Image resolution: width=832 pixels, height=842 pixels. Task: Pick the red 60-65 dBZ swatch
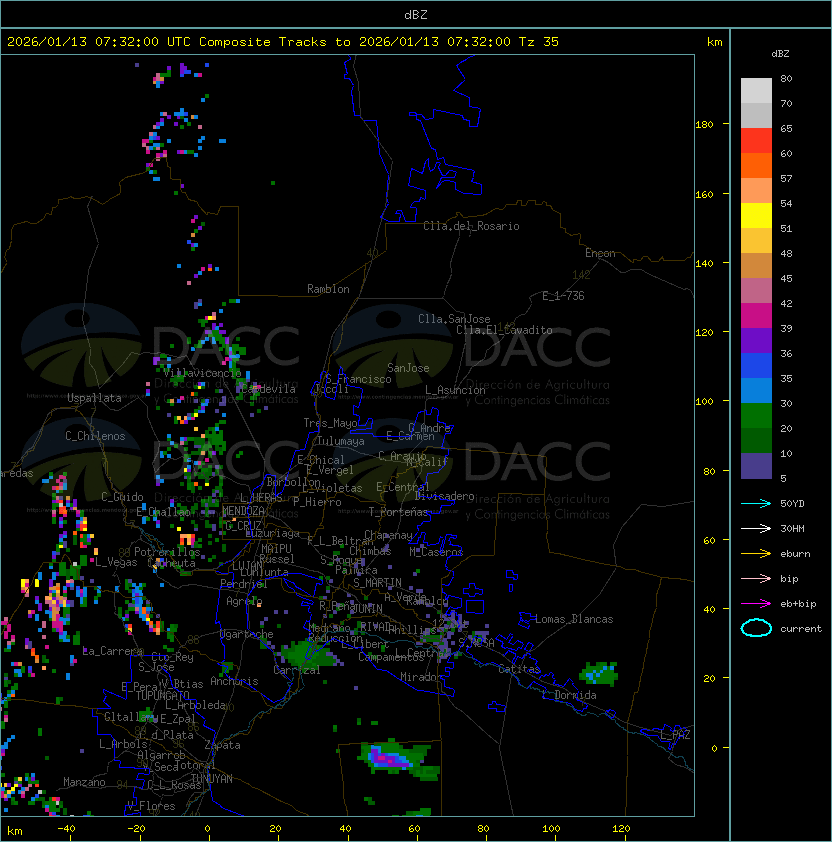tap(756, 141)
